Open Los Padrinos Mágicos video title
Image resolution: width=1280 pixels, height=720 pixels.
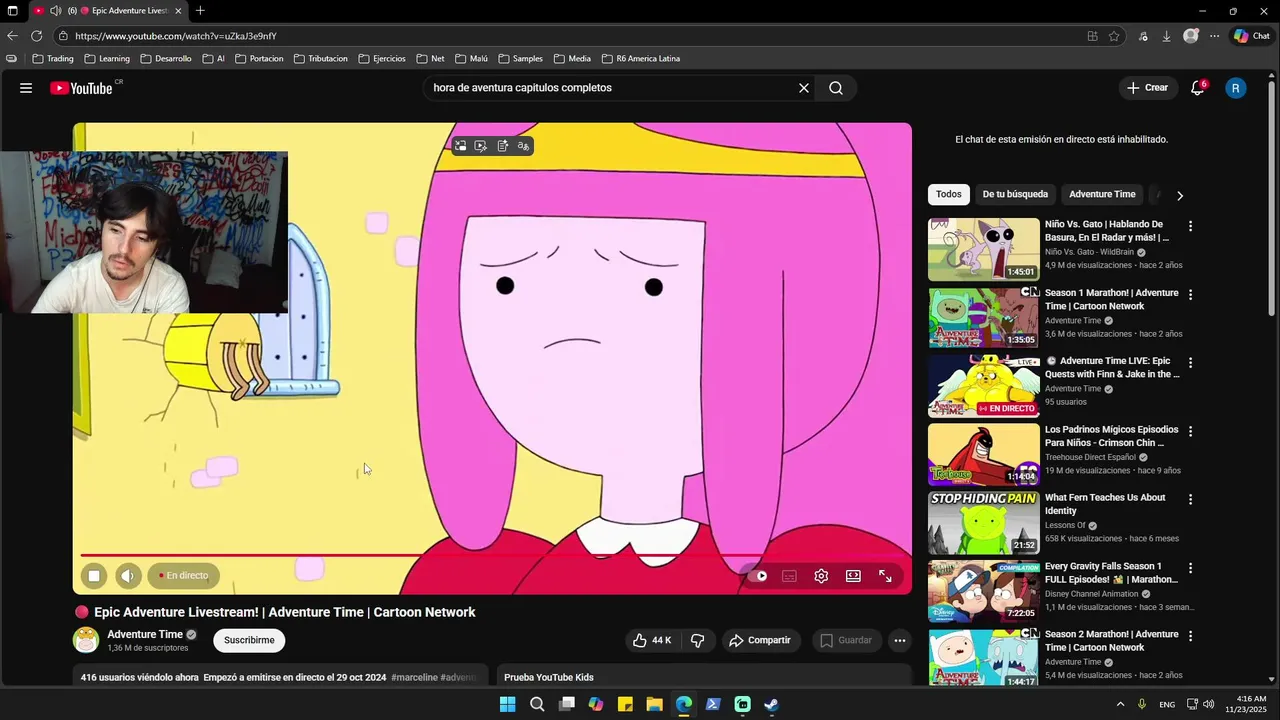(1111, 436)
